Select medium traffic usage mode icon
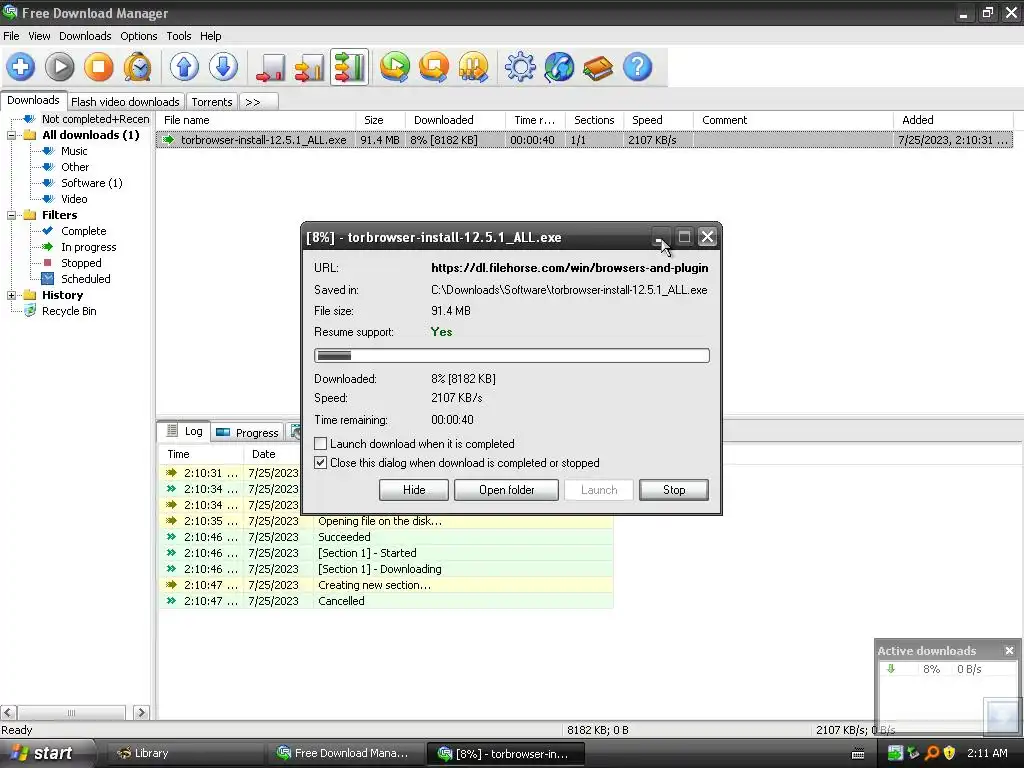The image size is (1024, 768). 310,67
